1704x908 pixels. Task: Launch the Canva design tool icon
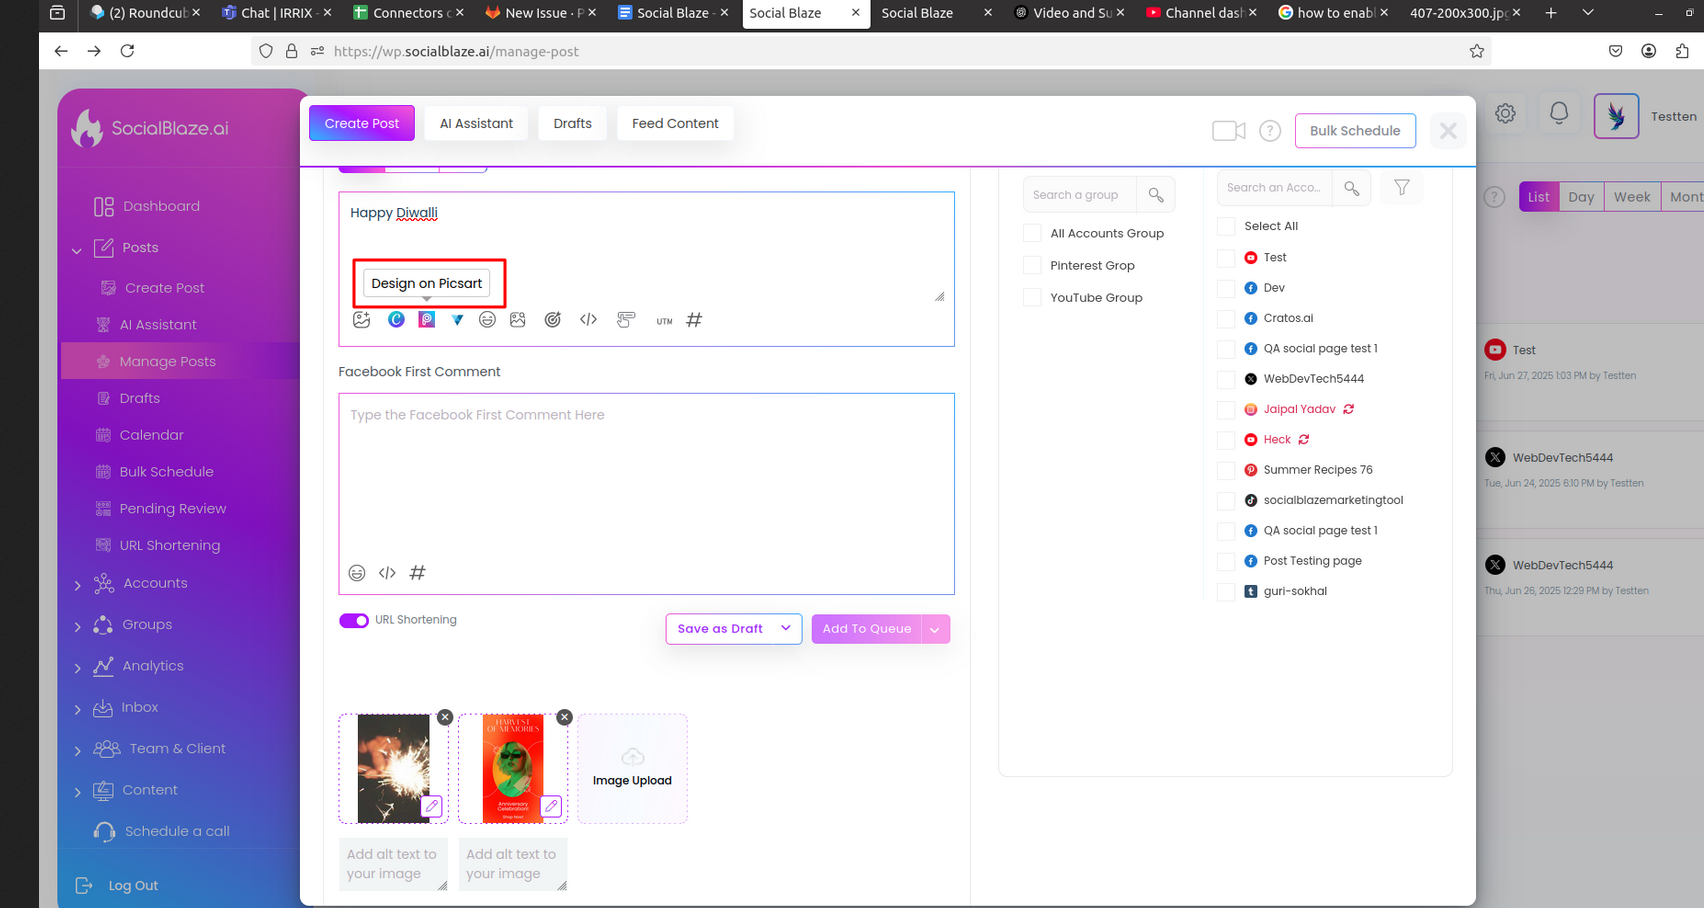pyautogui.click(x=396, y=320)
